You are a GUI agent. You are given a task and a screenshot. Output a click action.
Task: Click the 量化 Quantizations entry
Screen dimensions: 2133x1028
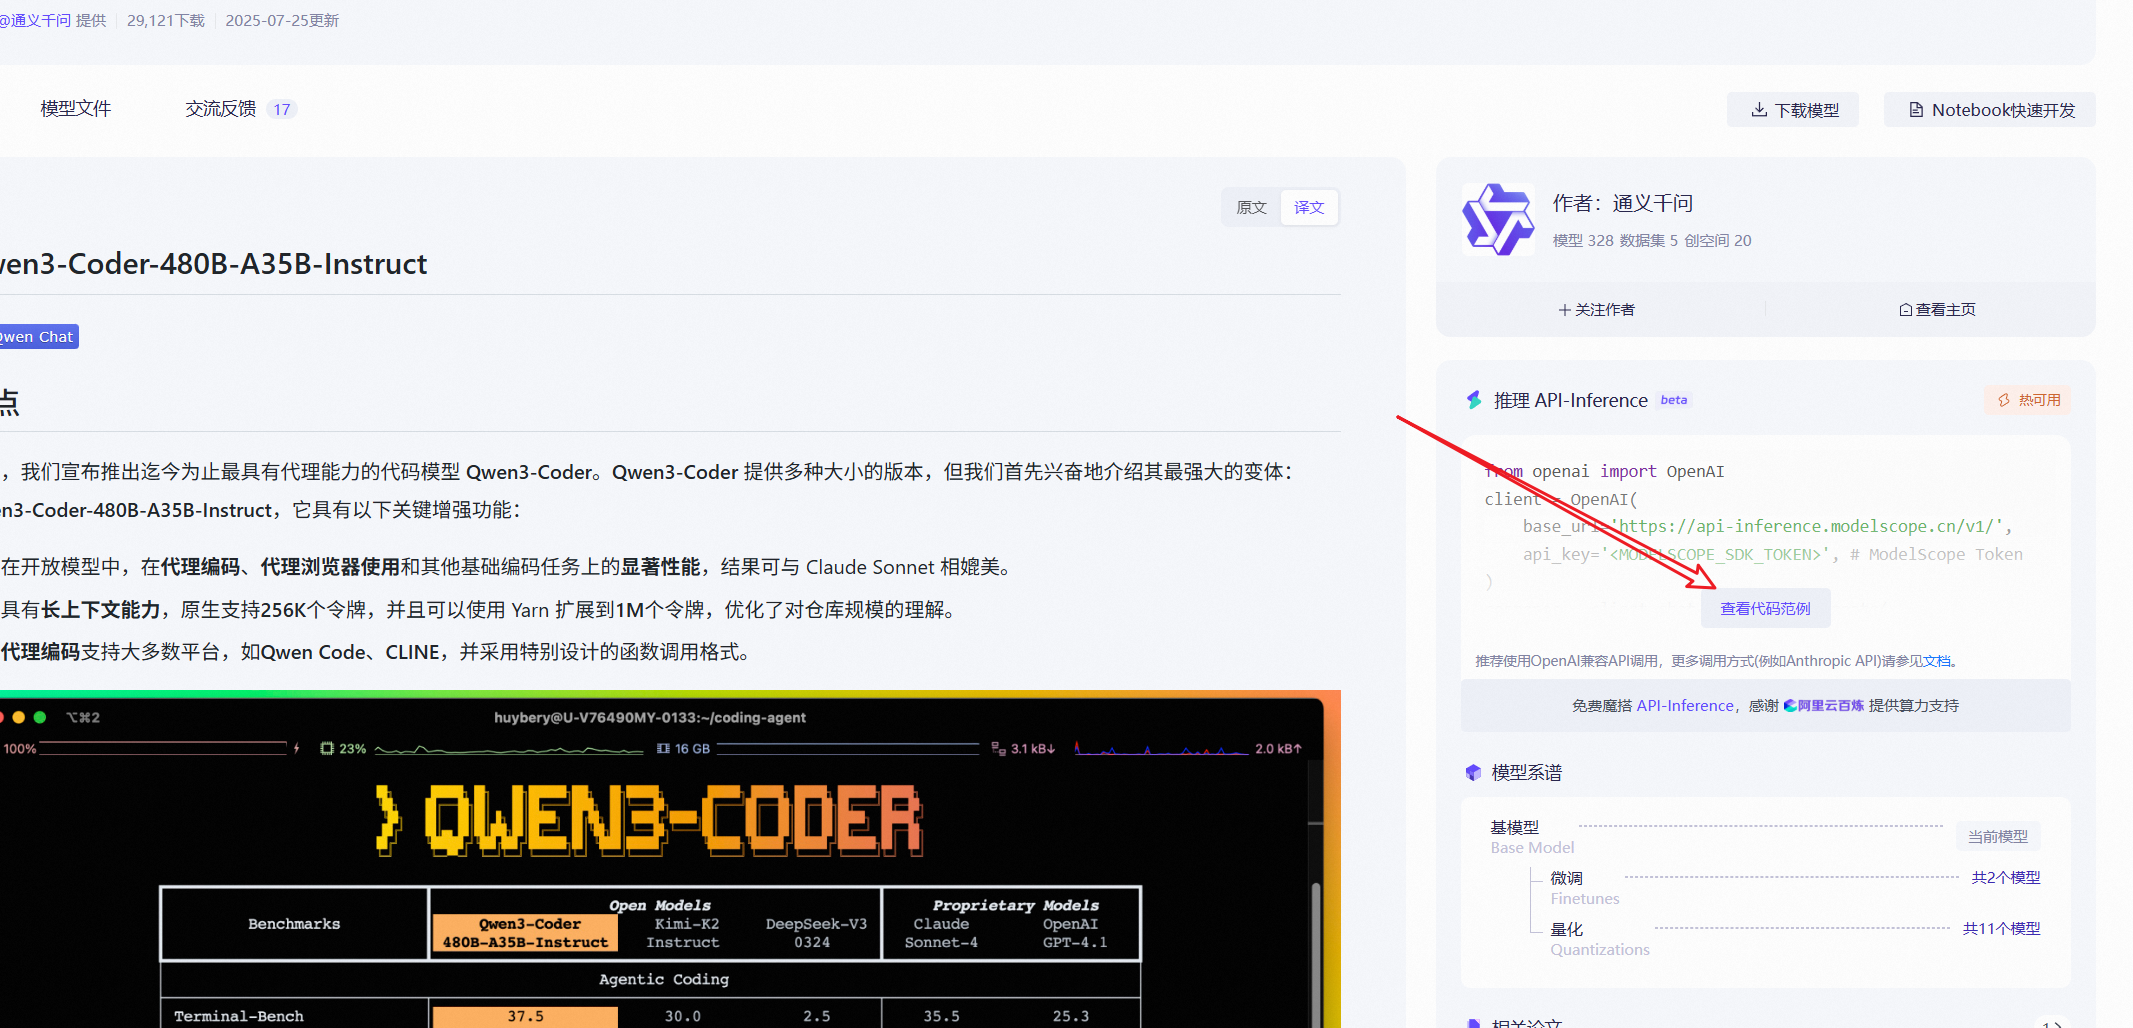coord(1600,939)
